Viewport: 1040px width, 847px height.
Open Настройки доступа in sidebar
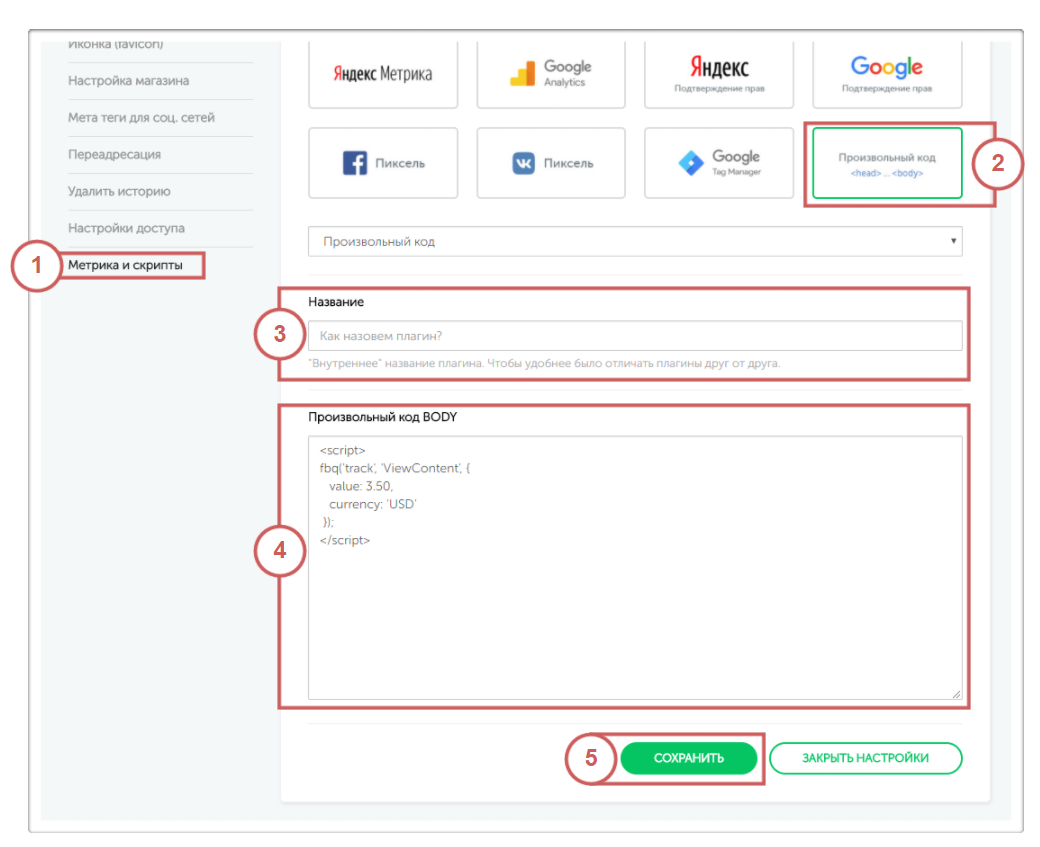click(x=126, y=228)
